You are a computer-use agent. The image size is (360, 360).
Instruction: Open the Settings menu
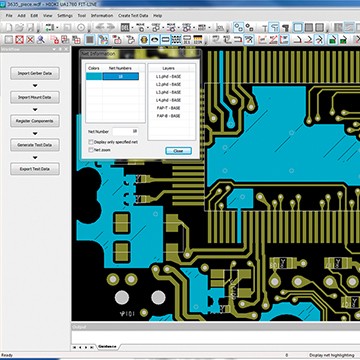point(65,16)
